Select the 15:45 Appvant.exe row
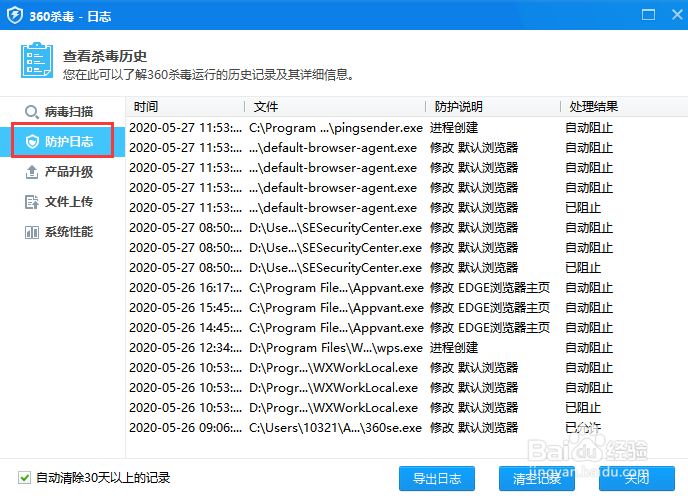This screenshot has height=496, width=688. (x=407, y=308)
